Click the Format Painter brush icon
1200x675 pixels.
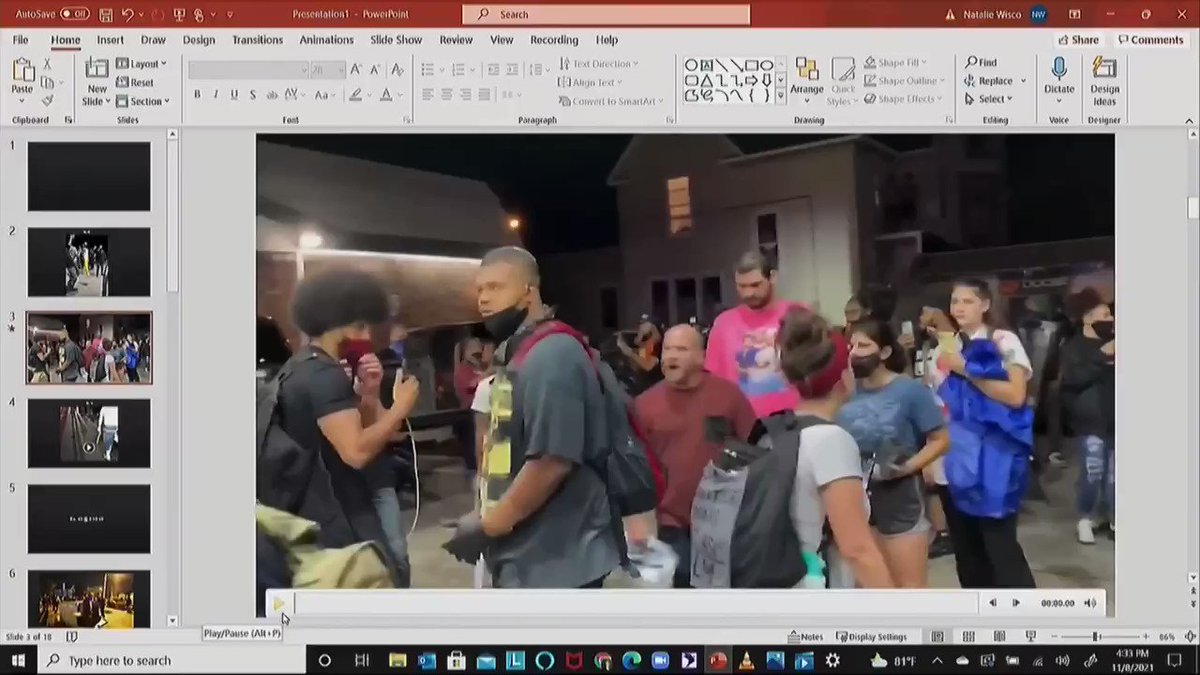tap(47, 100)
